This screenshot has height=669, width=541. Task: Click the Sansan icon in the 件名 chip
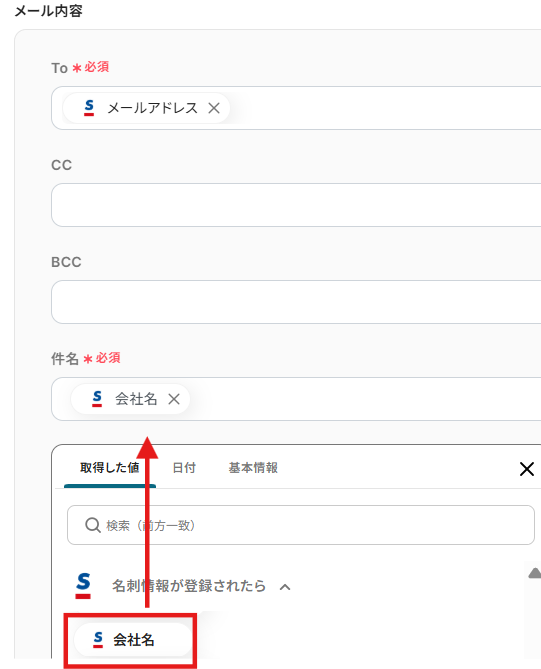click(x=97, y=399)
